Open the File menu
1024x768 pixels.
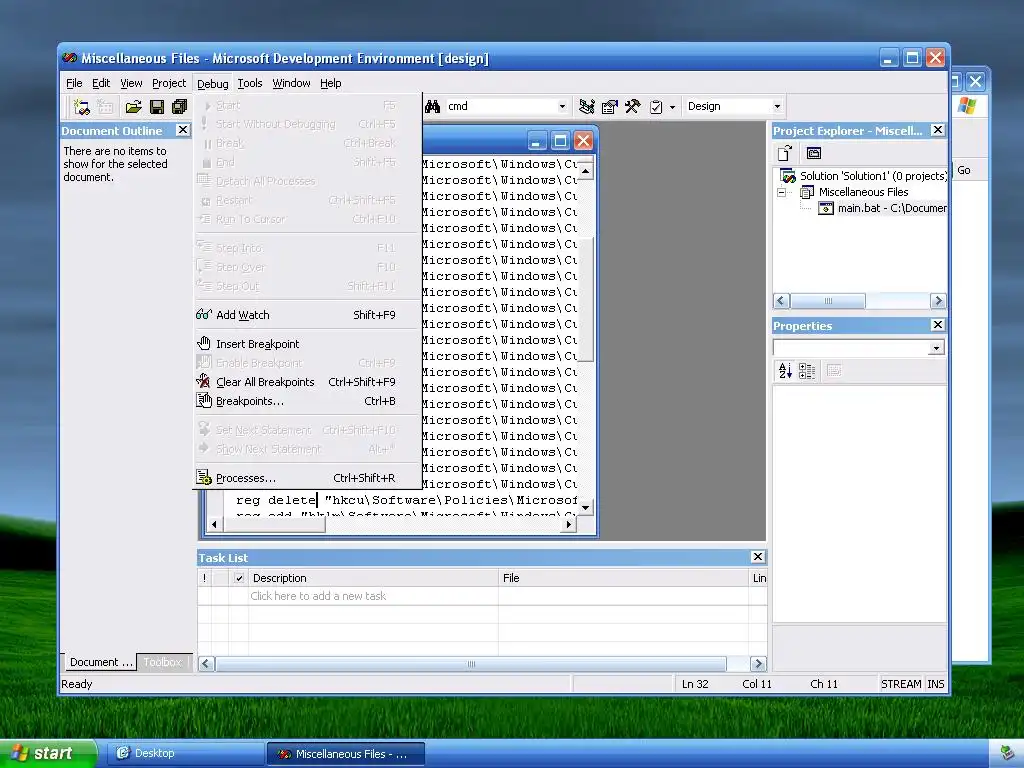pyautogui.click(x=74, y=83)
